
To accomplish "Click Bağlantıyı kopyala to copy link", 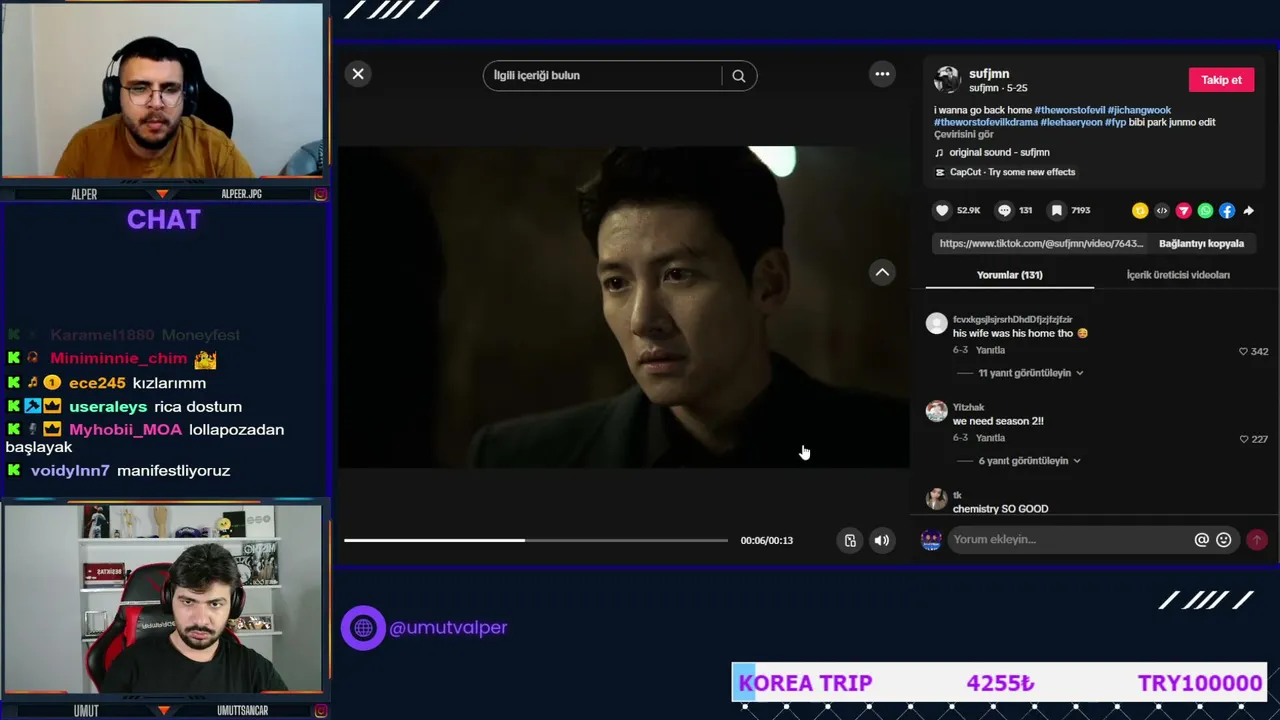I will [1201, 244].
